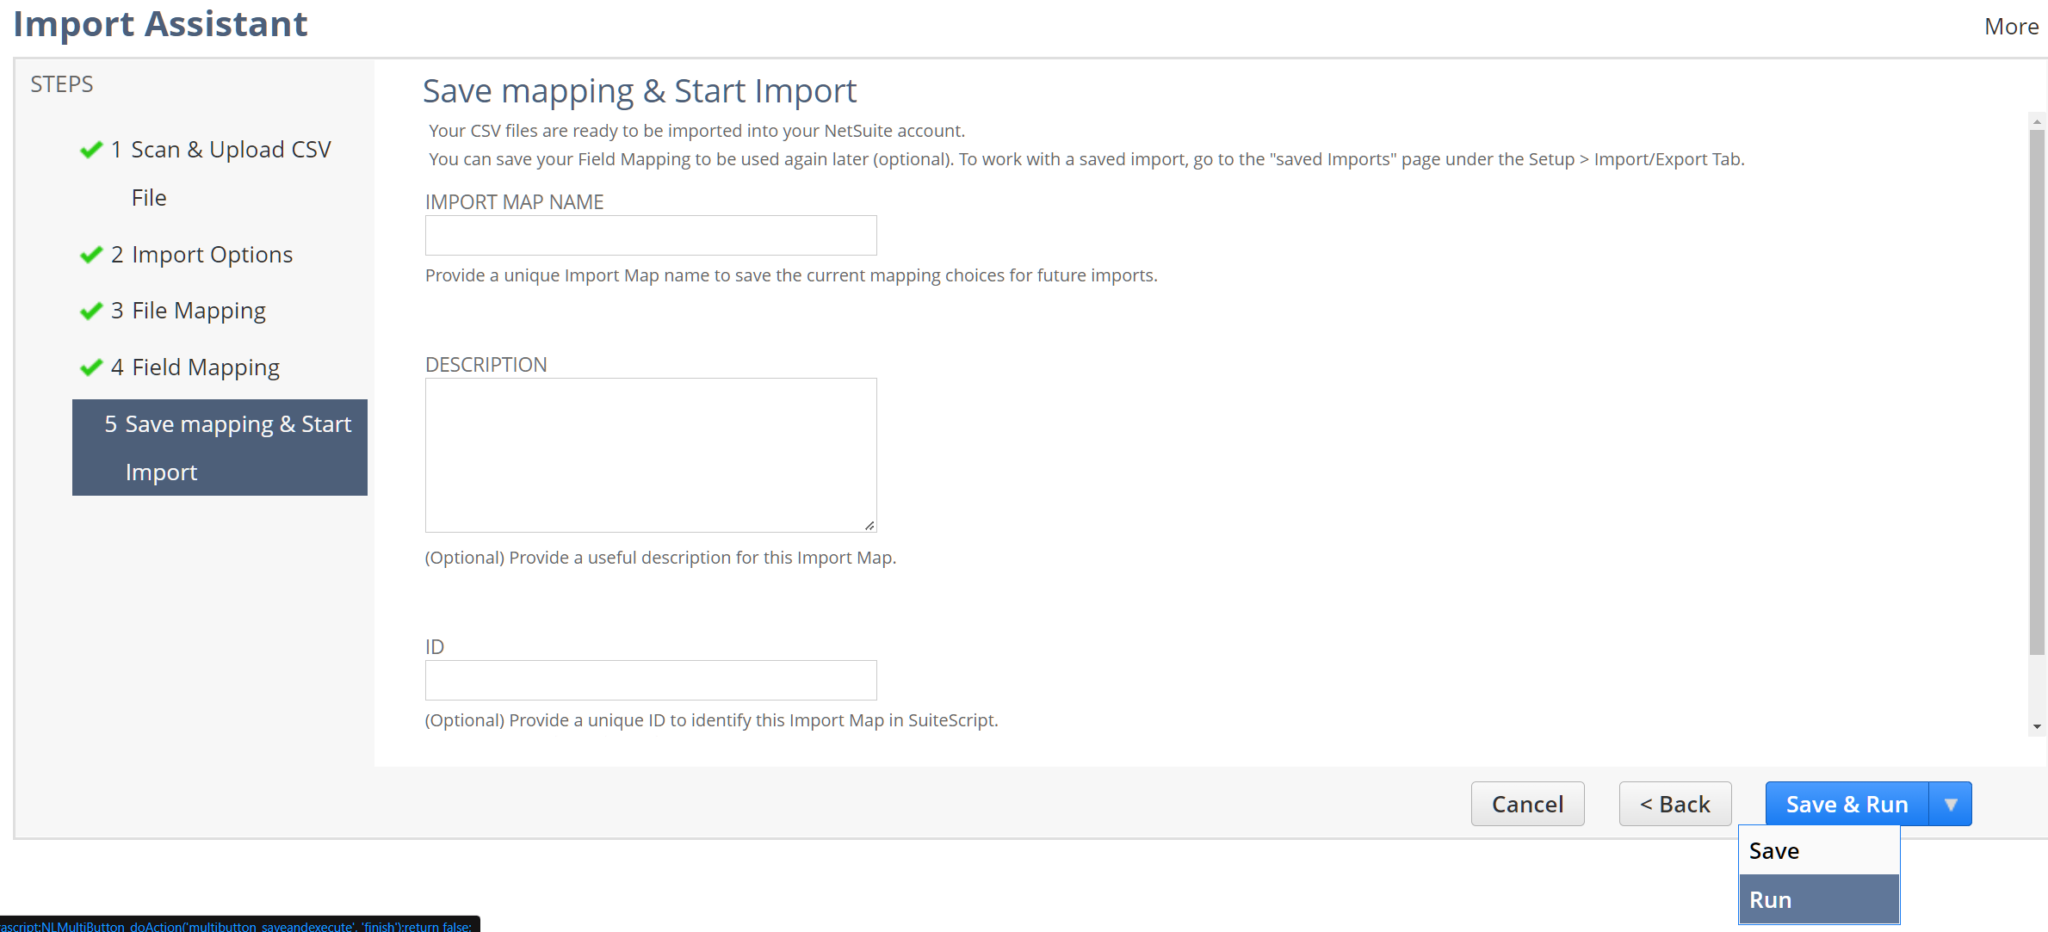
Task: Click the ID input field
Action: pos(650,679)
